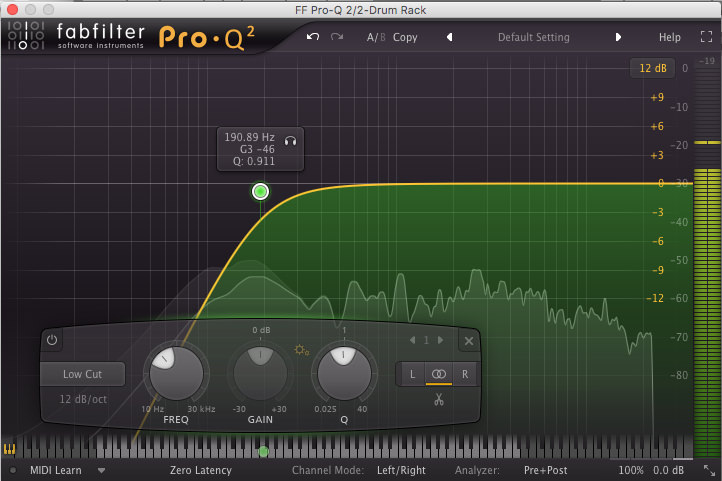The width and height of the screenshot is (722, 481).
Task: Open the Default Setting preset menu
Action: tap(534, 37)
